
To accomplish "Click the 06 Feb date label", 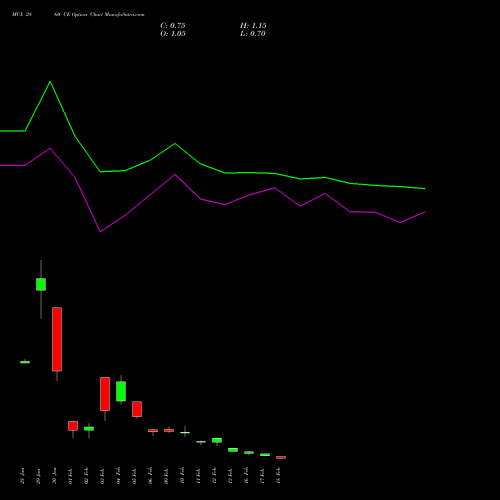I will tap(150, 476).
